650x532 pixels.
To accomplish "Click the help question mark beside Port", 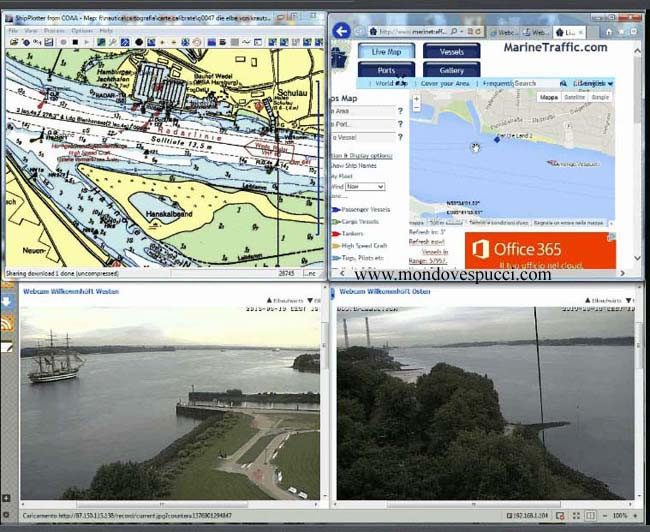I will click(x=400, y=124).
